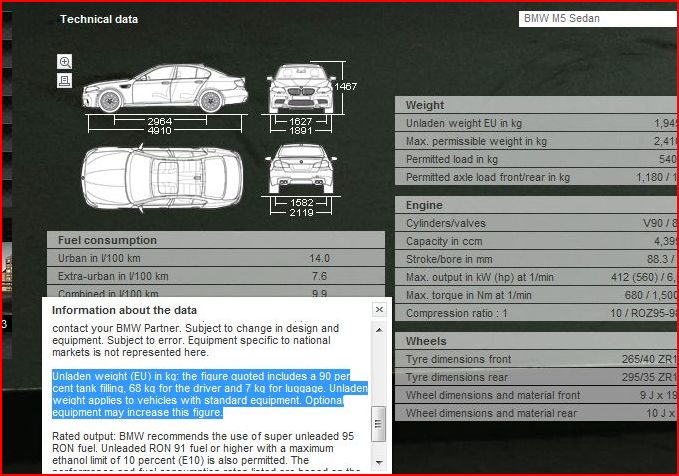Click the Extra-urban in l/100 km row

216,276
